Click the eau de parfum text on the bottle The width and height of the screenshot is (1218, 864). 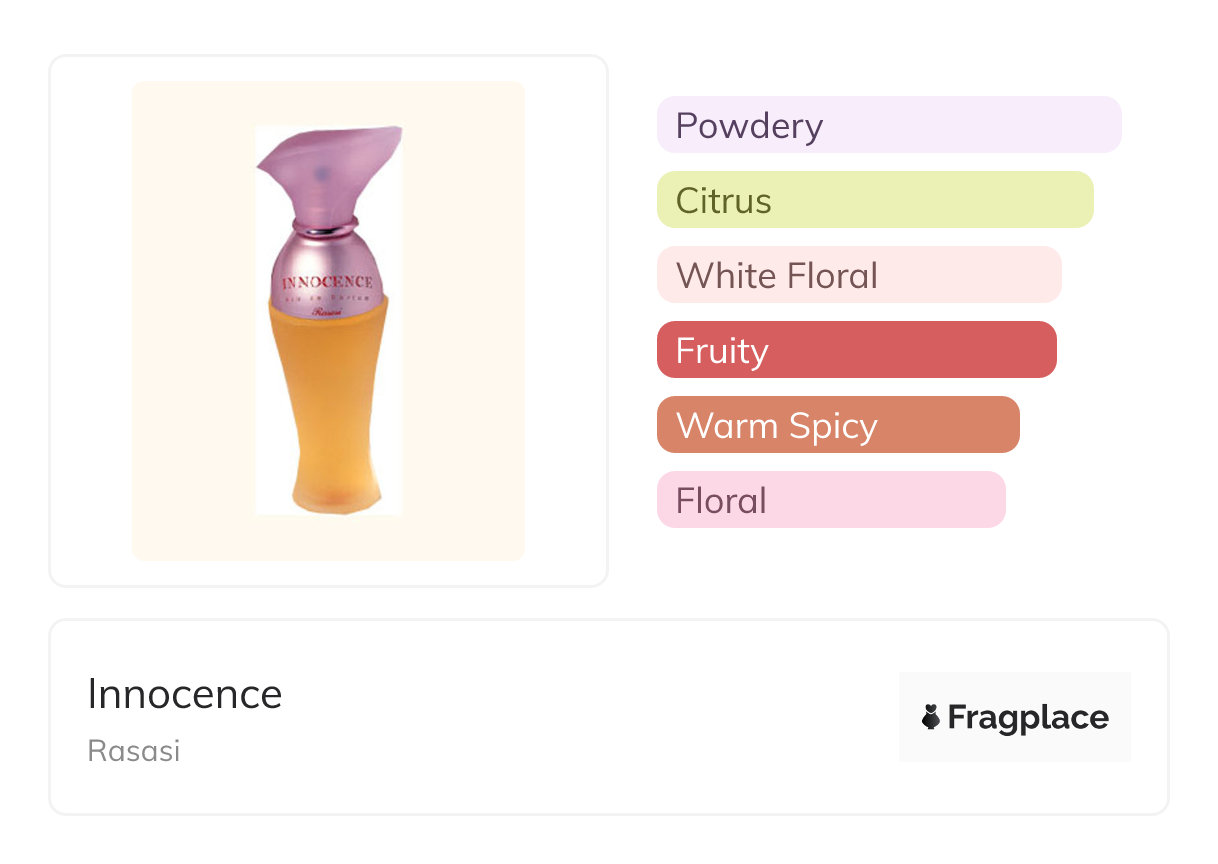327,299
